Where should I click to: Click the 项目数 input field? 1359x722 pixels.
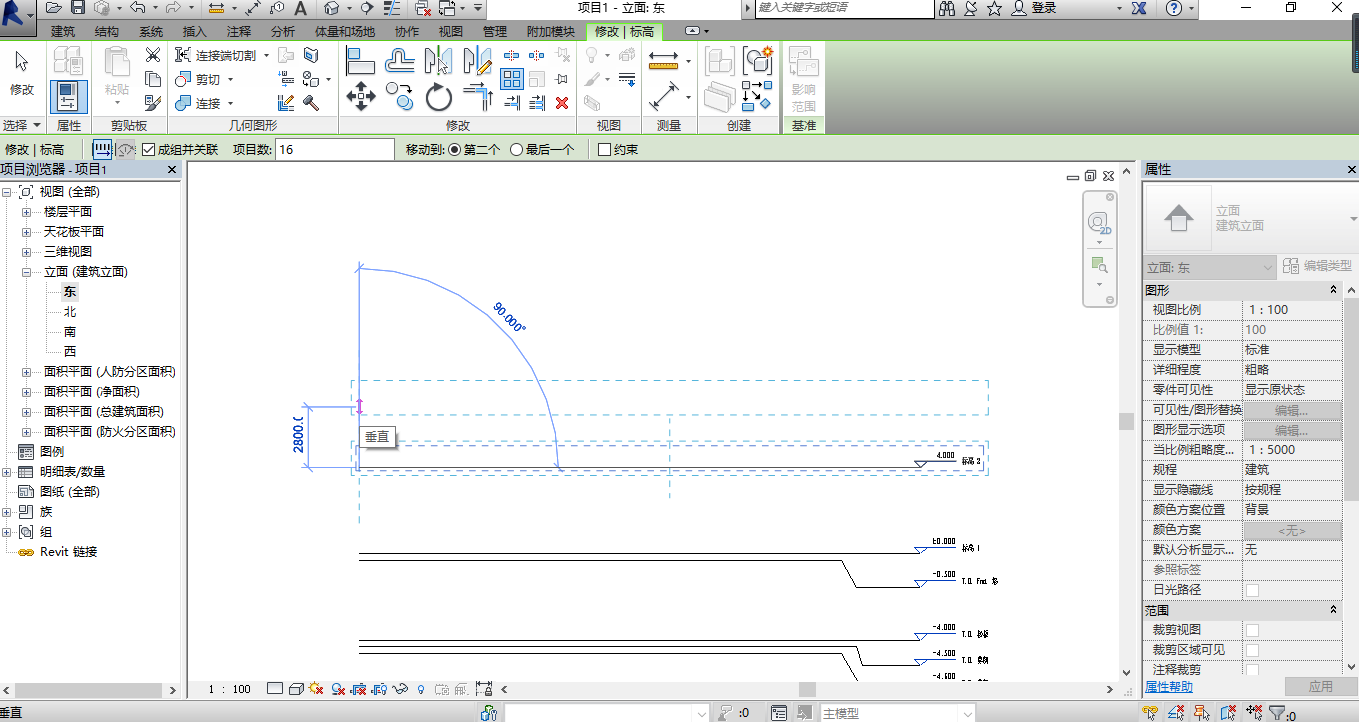tap(334, 150)
